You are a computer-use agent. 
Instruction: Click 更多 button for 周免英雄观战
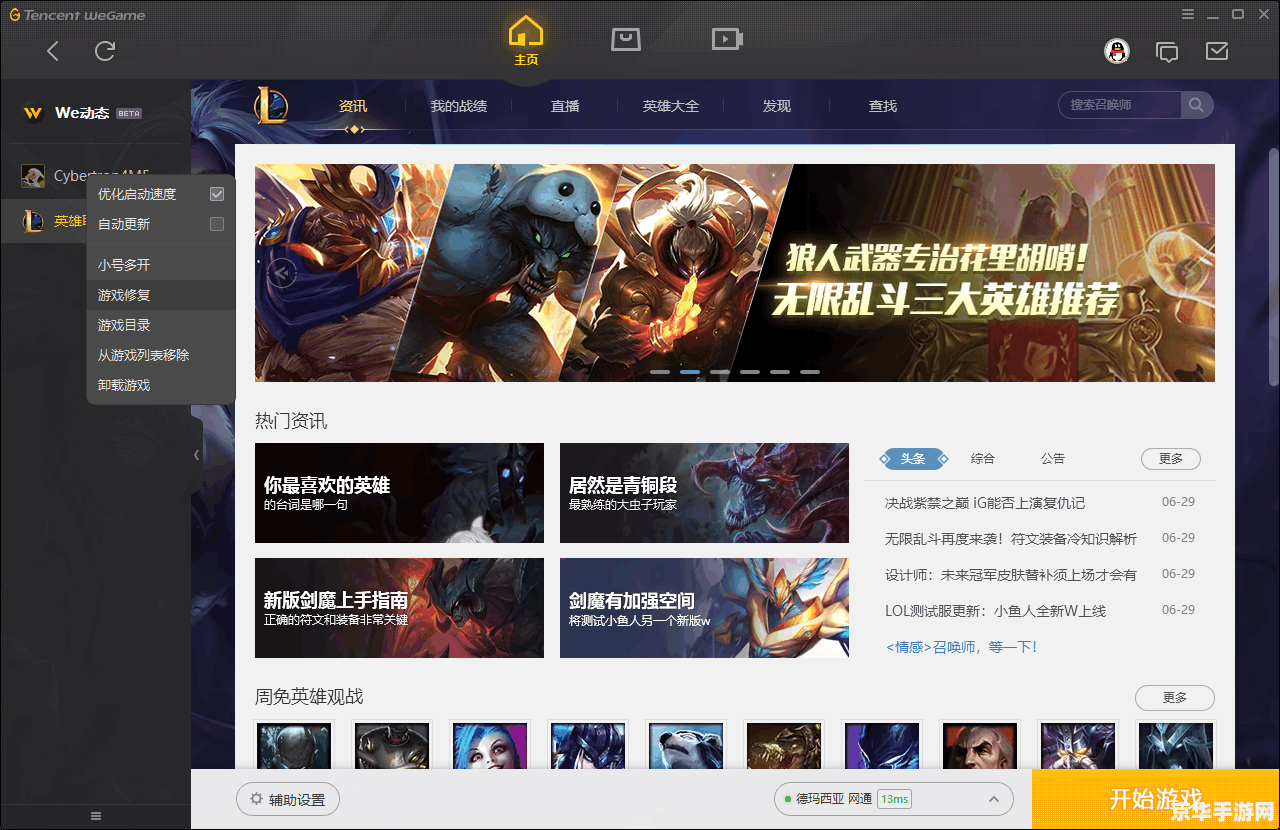pos(1175,698)
